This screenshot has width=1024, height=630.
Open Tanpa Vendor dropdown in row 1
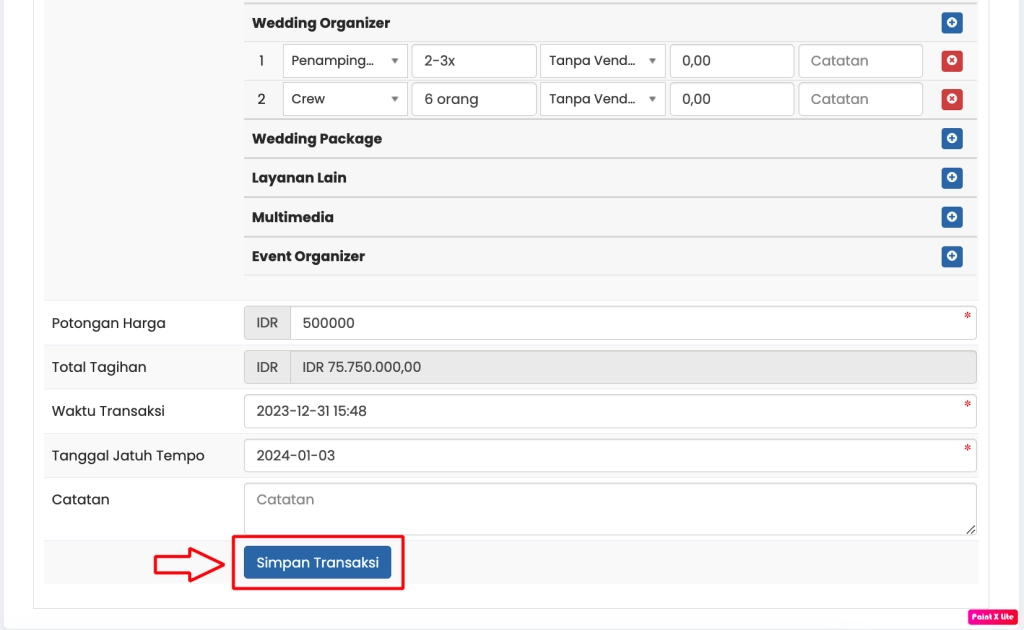click(x=602, y=61)
